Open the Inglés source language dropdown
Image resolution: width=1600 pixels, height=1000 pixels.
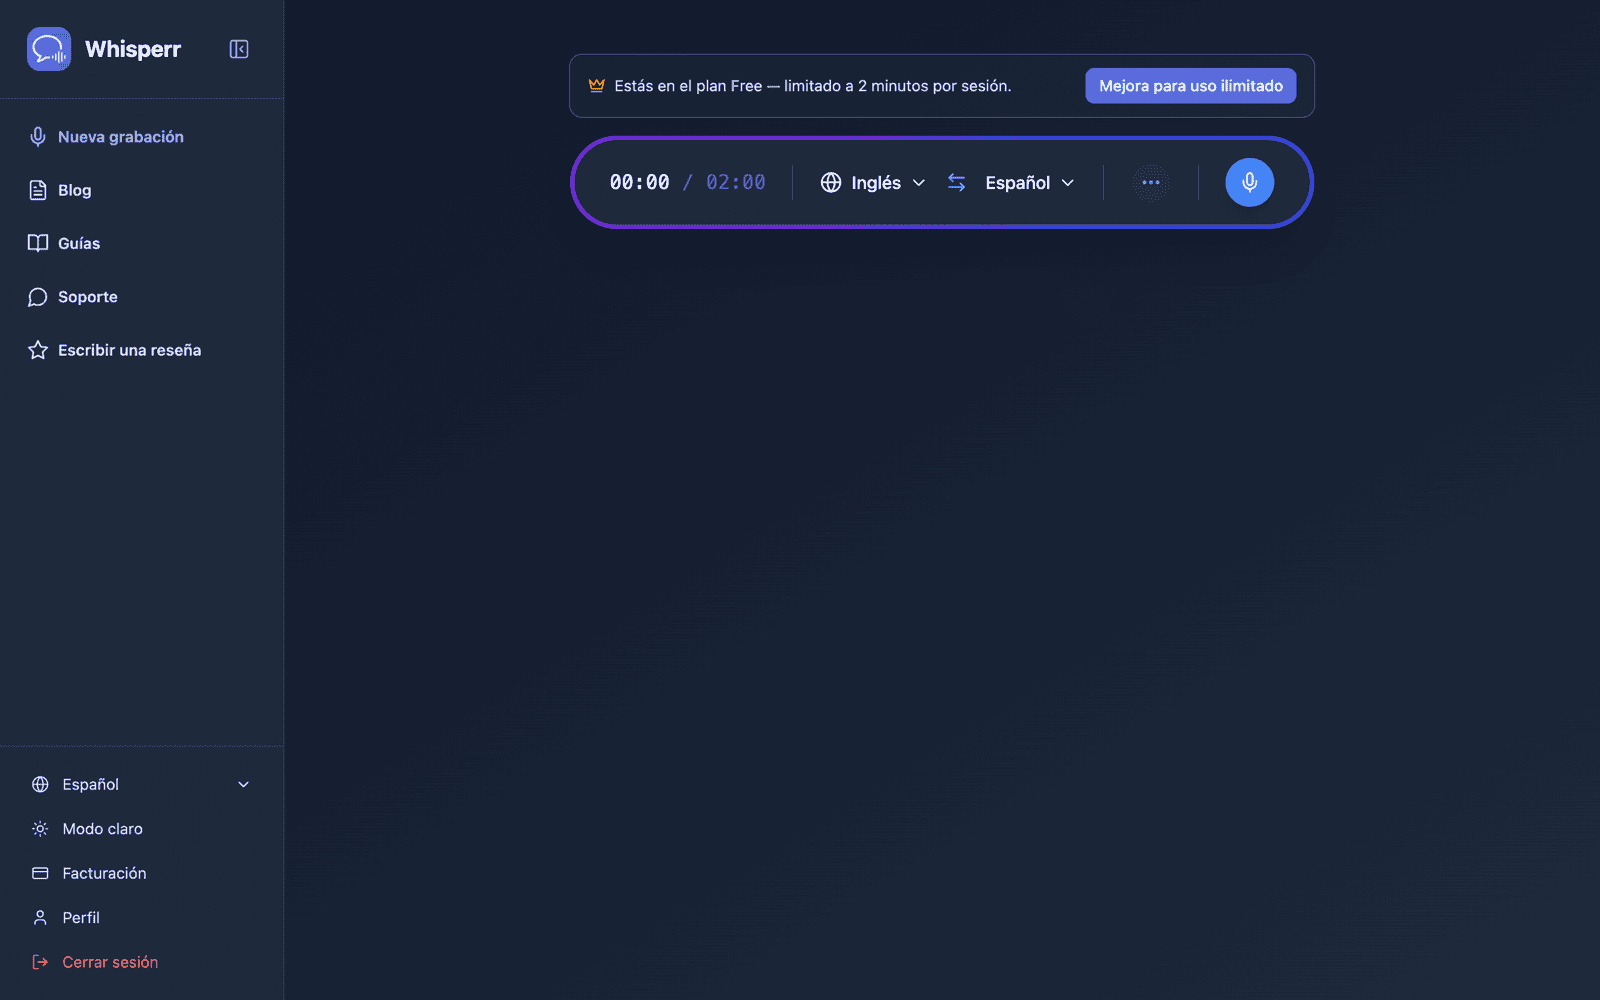pyautogui.click(x=873, y=183)
